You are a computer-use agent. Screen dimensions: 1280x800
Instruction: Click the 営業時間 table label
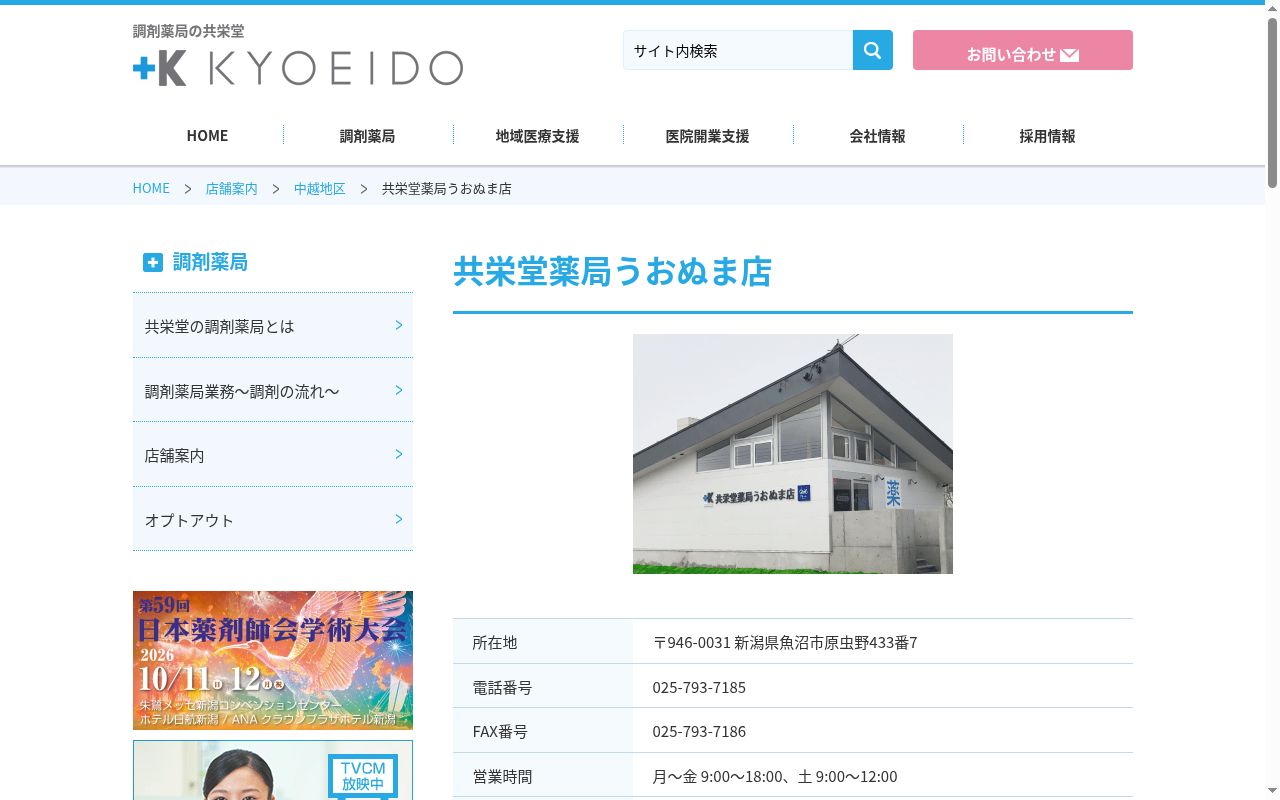[502, 776]
